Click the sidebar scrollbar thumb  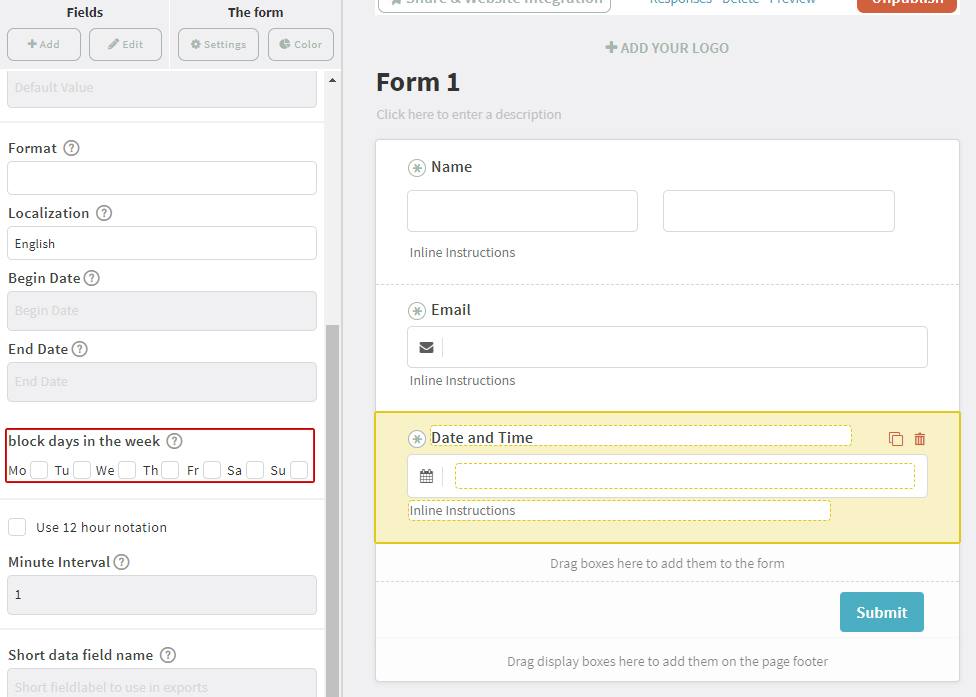(x=332, y=510)
